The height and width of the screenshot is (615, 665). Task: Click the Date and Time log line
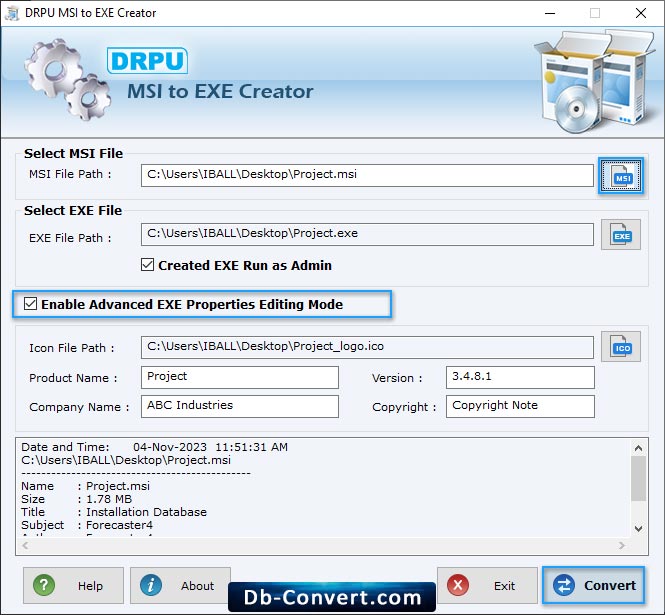click(154, 447)
